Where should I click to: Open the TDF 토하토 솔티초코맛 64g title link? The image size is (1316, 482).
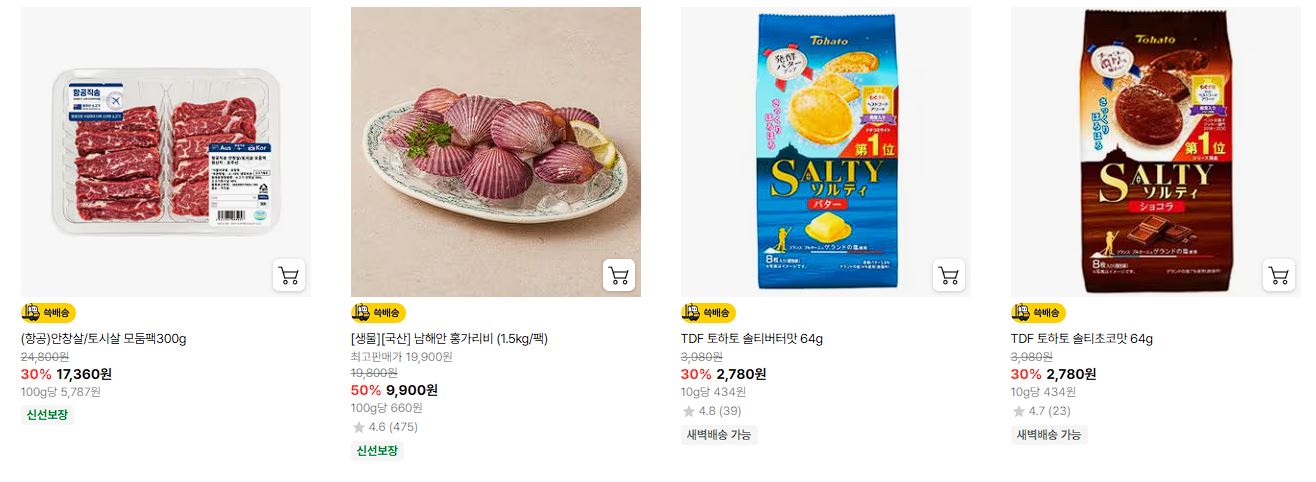coord(1082,339)
